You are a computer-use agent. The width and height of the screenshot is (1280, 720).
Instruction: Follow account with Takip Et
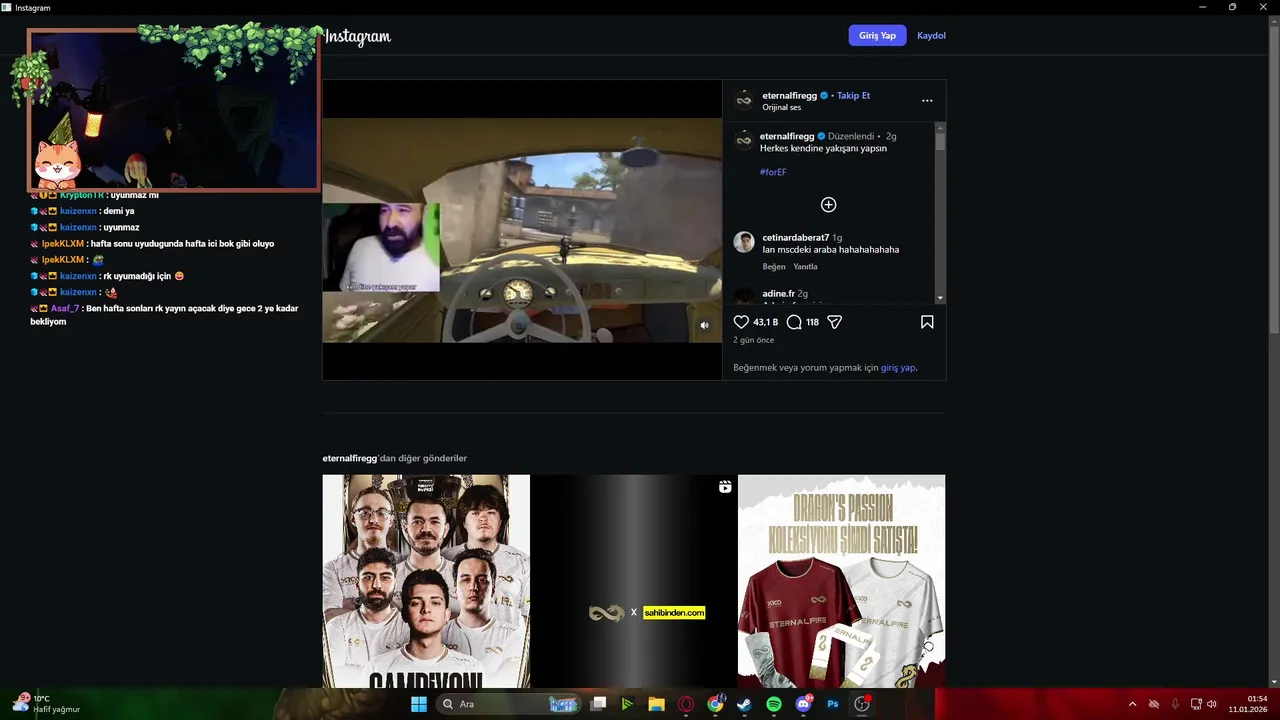pos(853,95)
